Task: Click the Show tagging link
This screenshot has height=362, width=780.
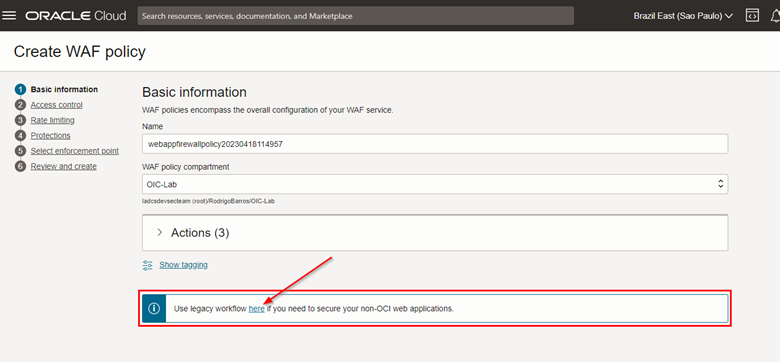Action: tap(183, 265)
